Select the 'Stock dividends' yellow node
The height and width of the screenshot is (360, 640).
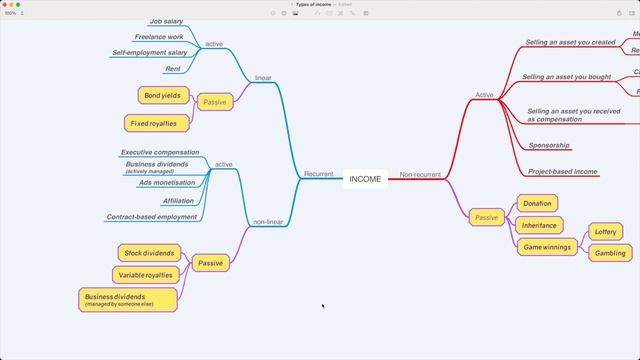coord(149,253)
